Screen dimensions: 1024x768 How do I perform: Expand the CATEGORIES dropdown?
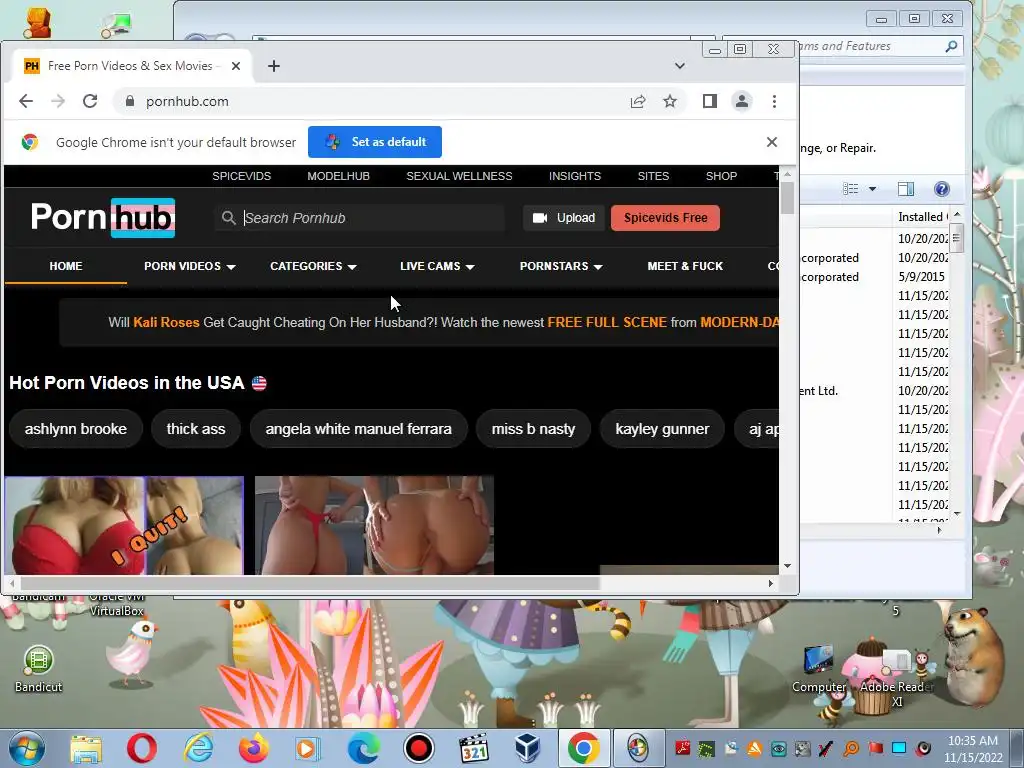[x=313, y=266]
